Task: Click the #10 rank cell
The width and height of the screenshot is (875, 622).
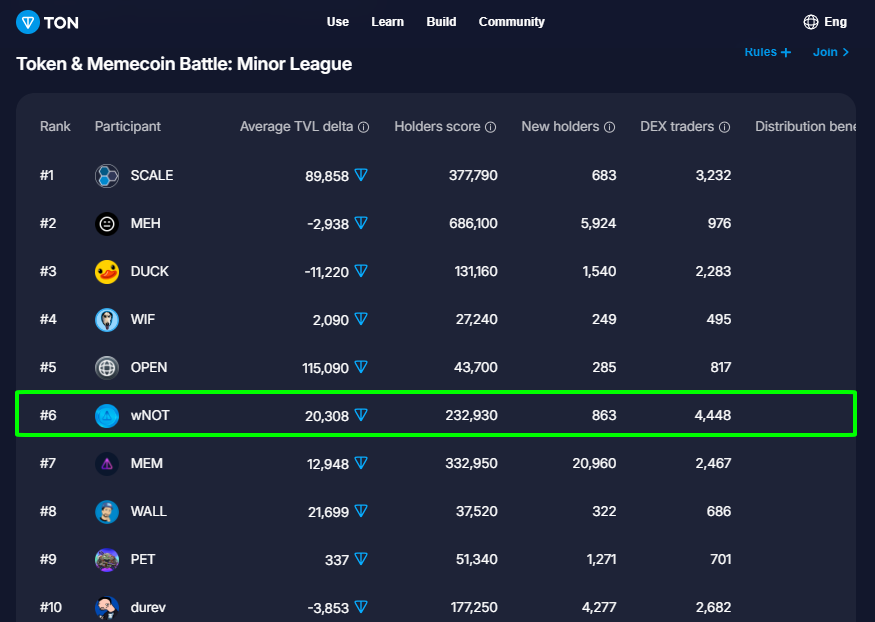Action: (x=51, y=607)
